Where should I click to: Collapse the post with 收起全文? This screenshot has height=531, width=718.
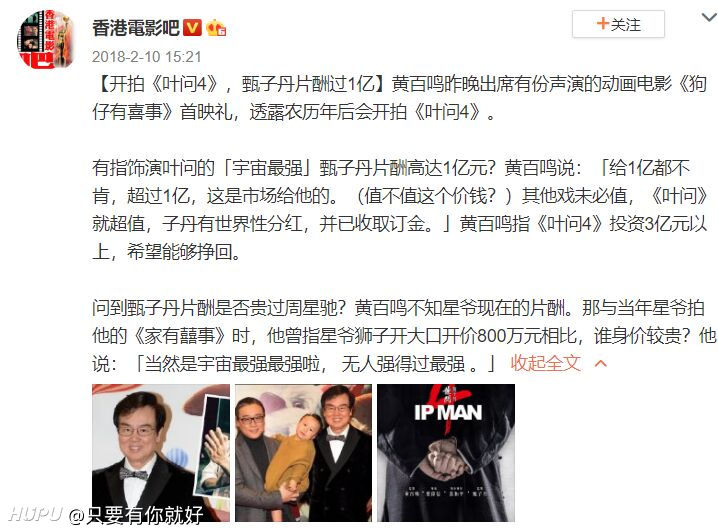[x=545, y=363]
